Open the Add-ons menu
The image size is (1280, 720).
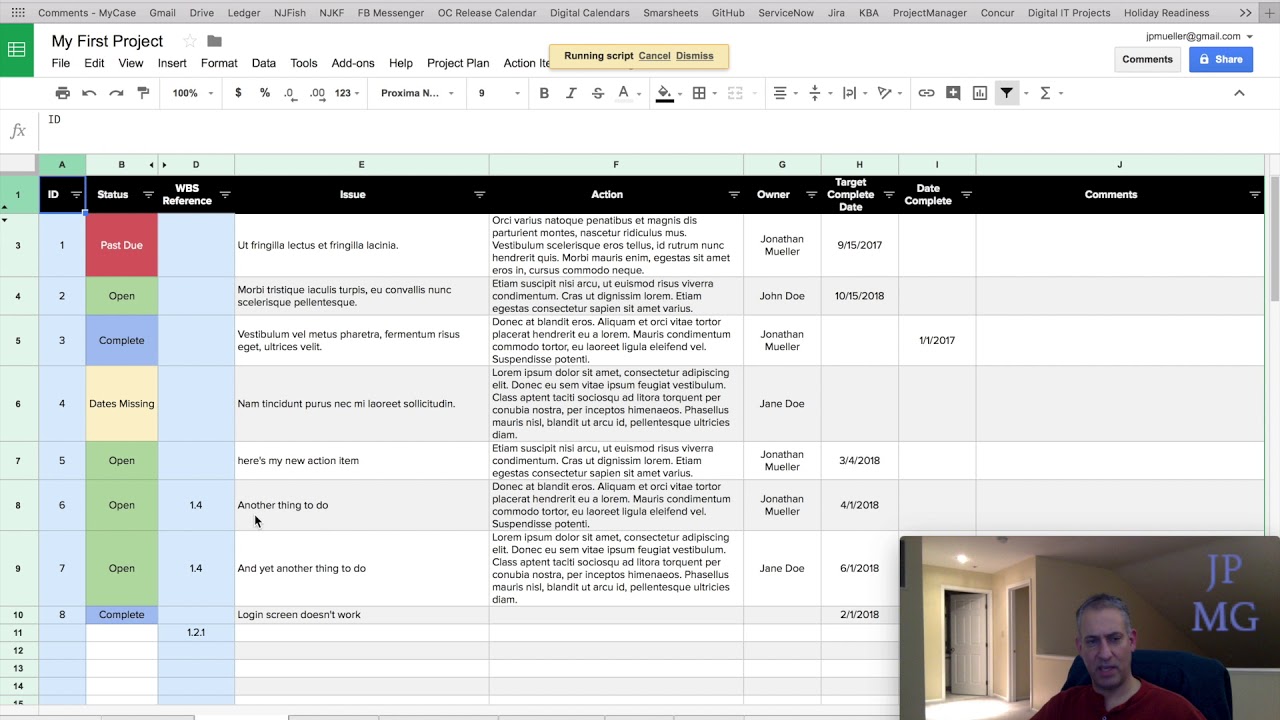tap(353, 63)
